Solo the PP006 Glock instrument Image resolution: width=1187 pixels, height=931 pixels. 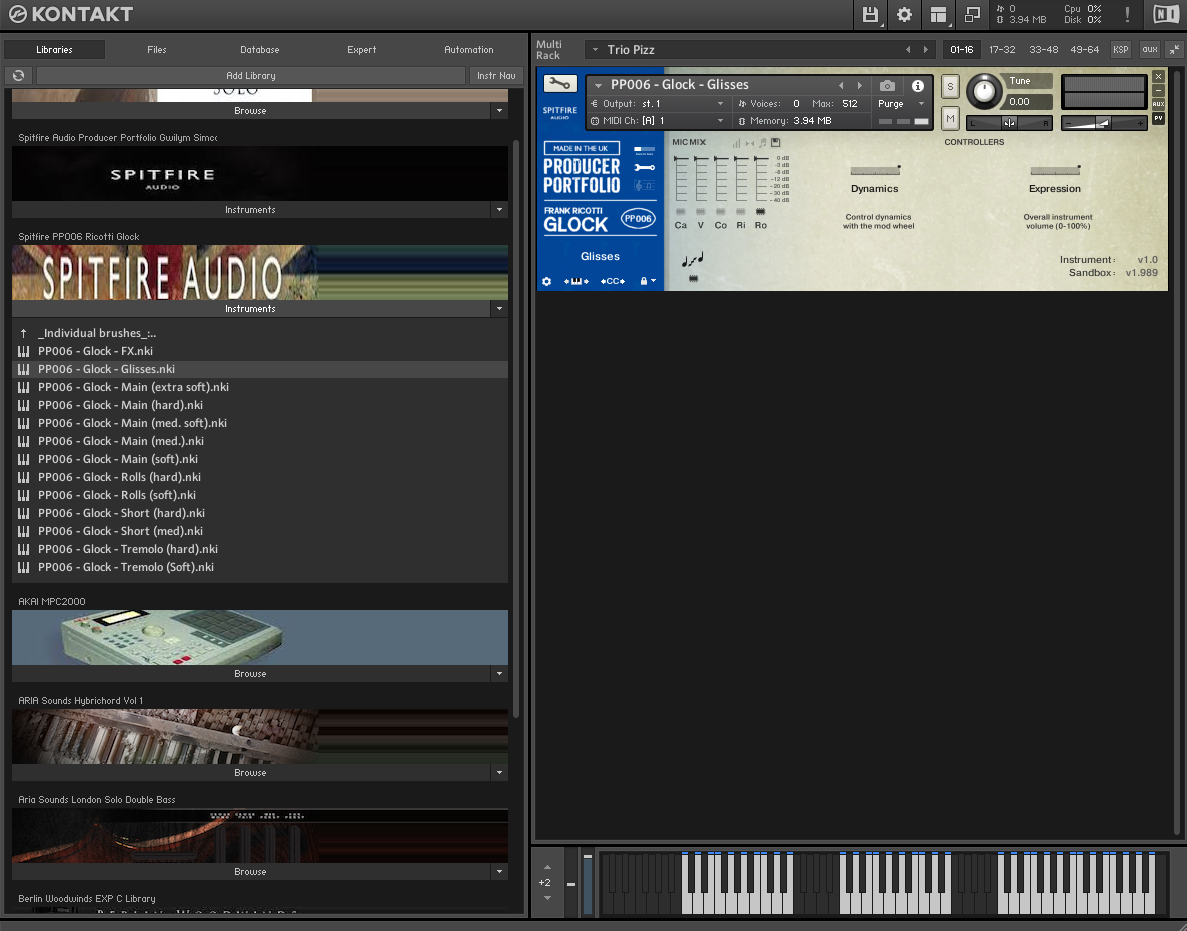click(950, 86)
